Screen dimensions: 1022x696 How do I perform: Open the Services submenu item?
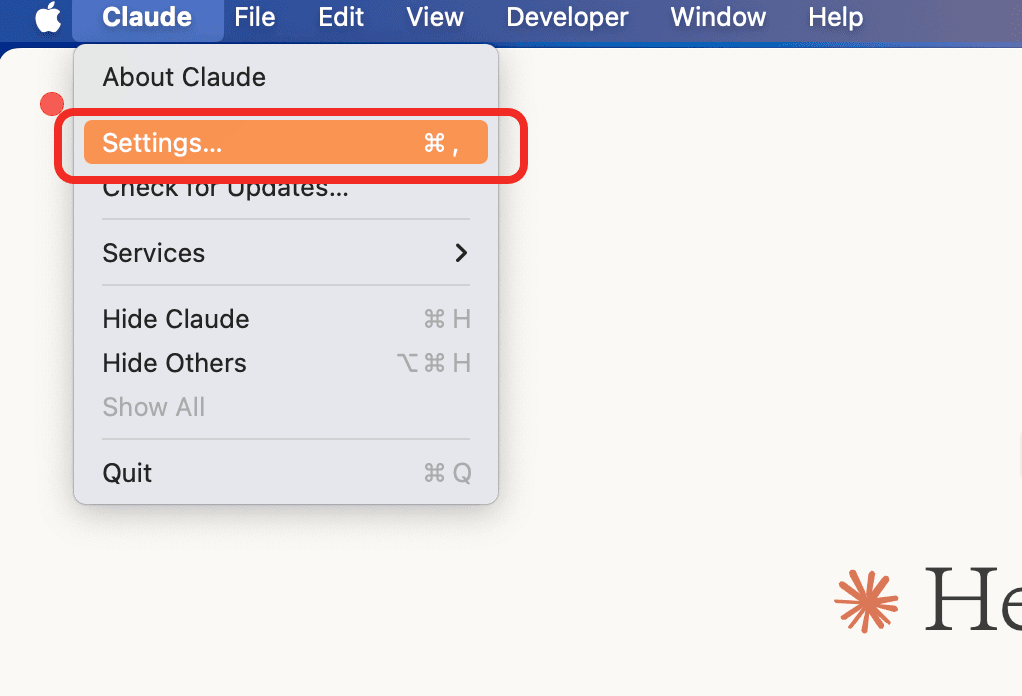coord(285,253)
